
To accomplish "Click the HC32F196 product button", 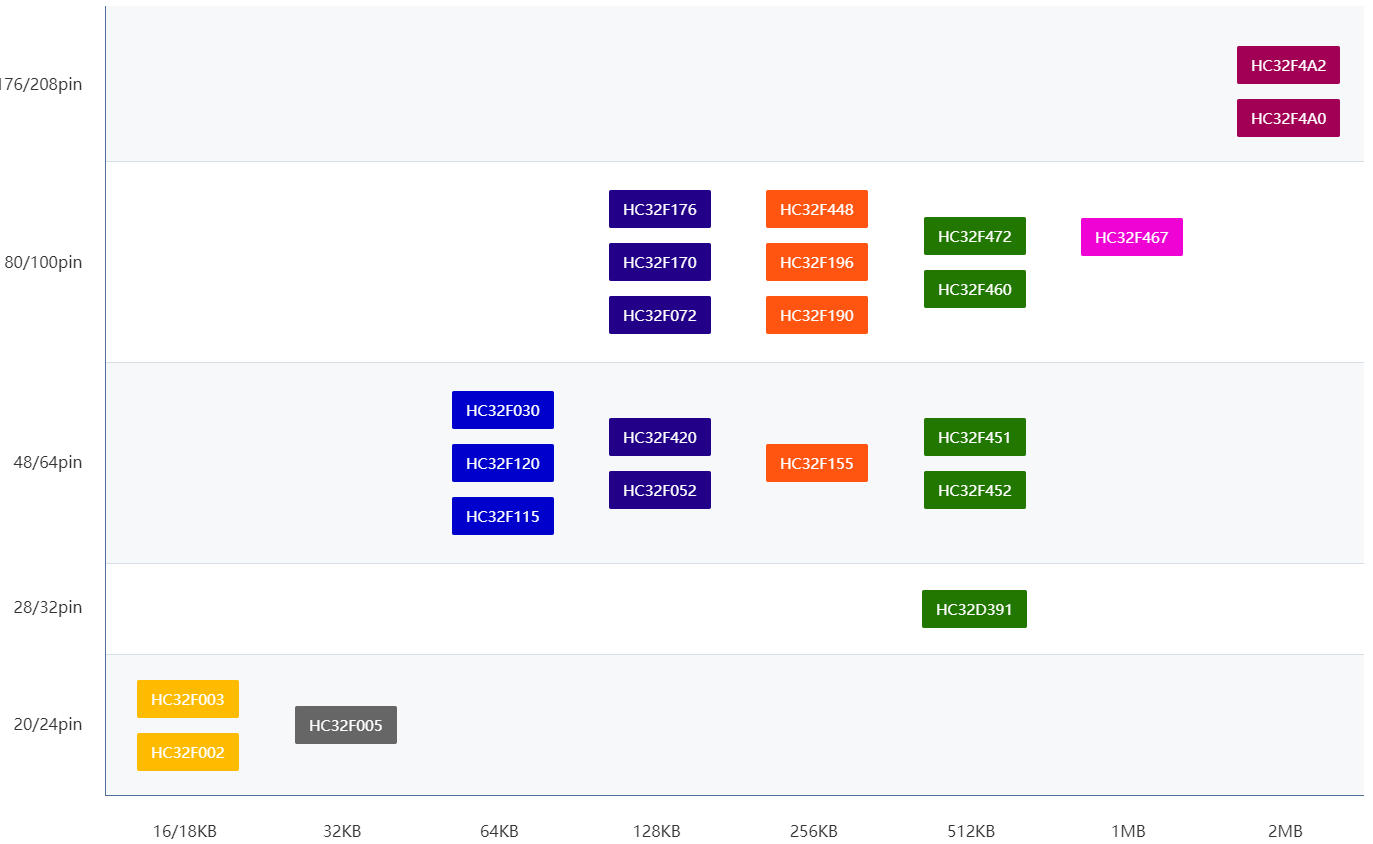I will point(817,262).
